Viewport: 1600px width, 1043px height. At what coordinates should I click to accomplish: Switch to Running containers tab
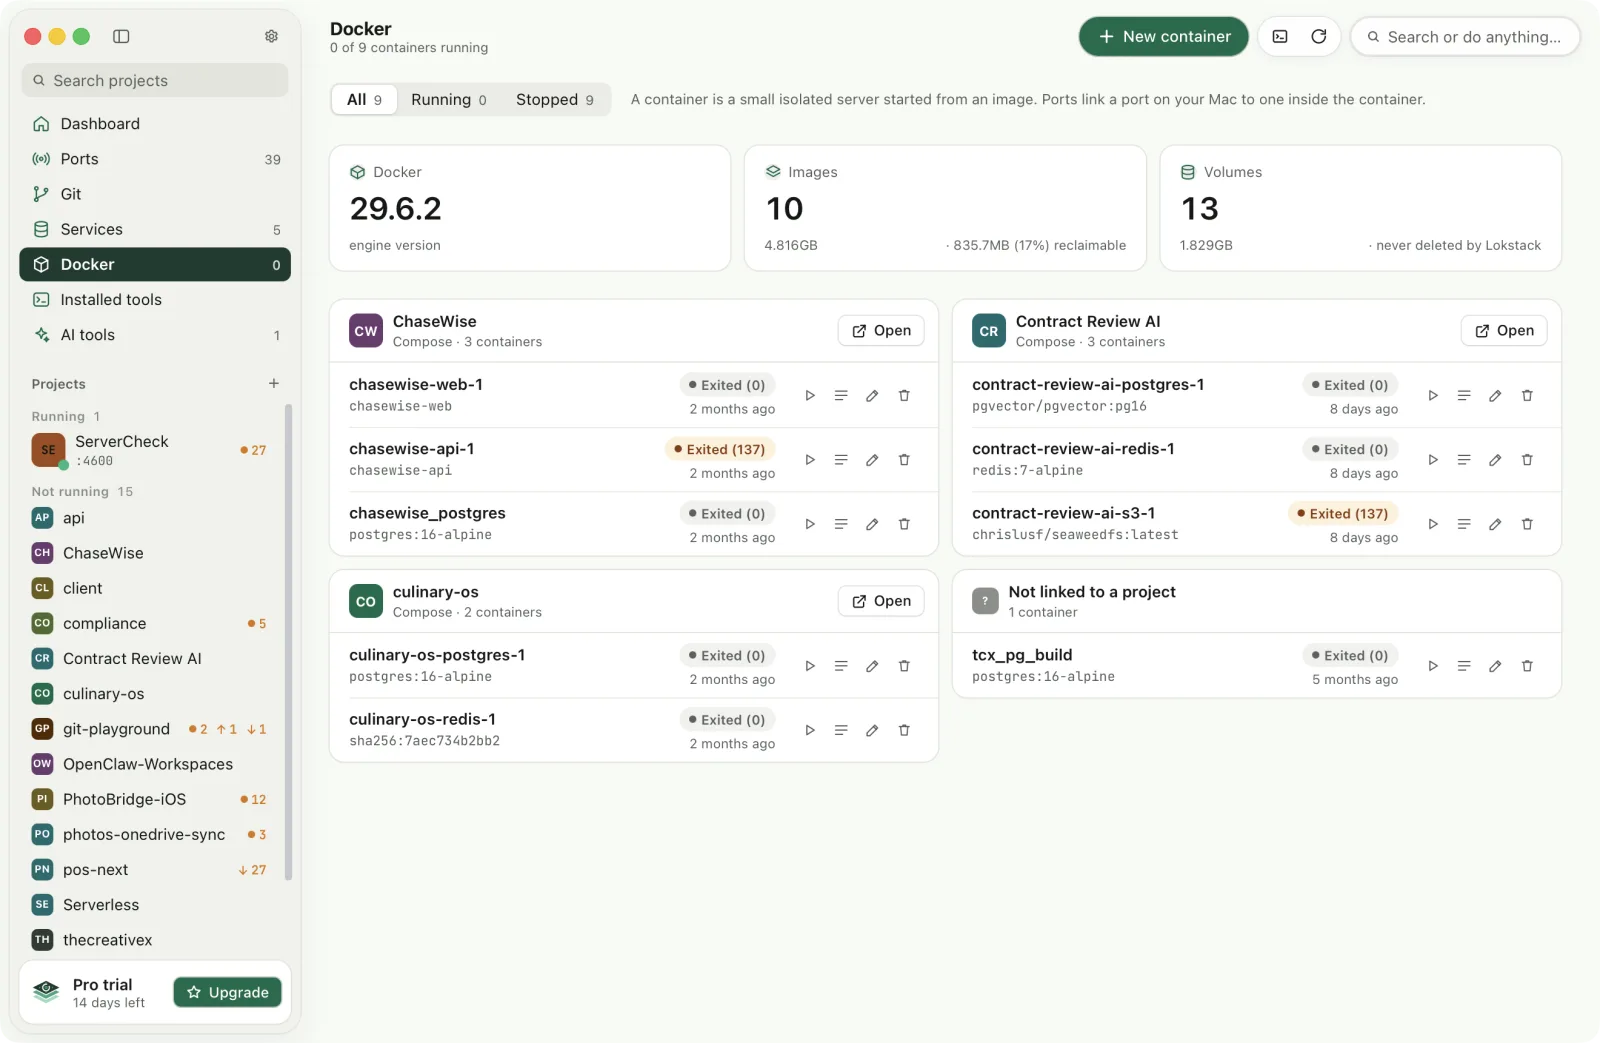(x=448, y=100)
